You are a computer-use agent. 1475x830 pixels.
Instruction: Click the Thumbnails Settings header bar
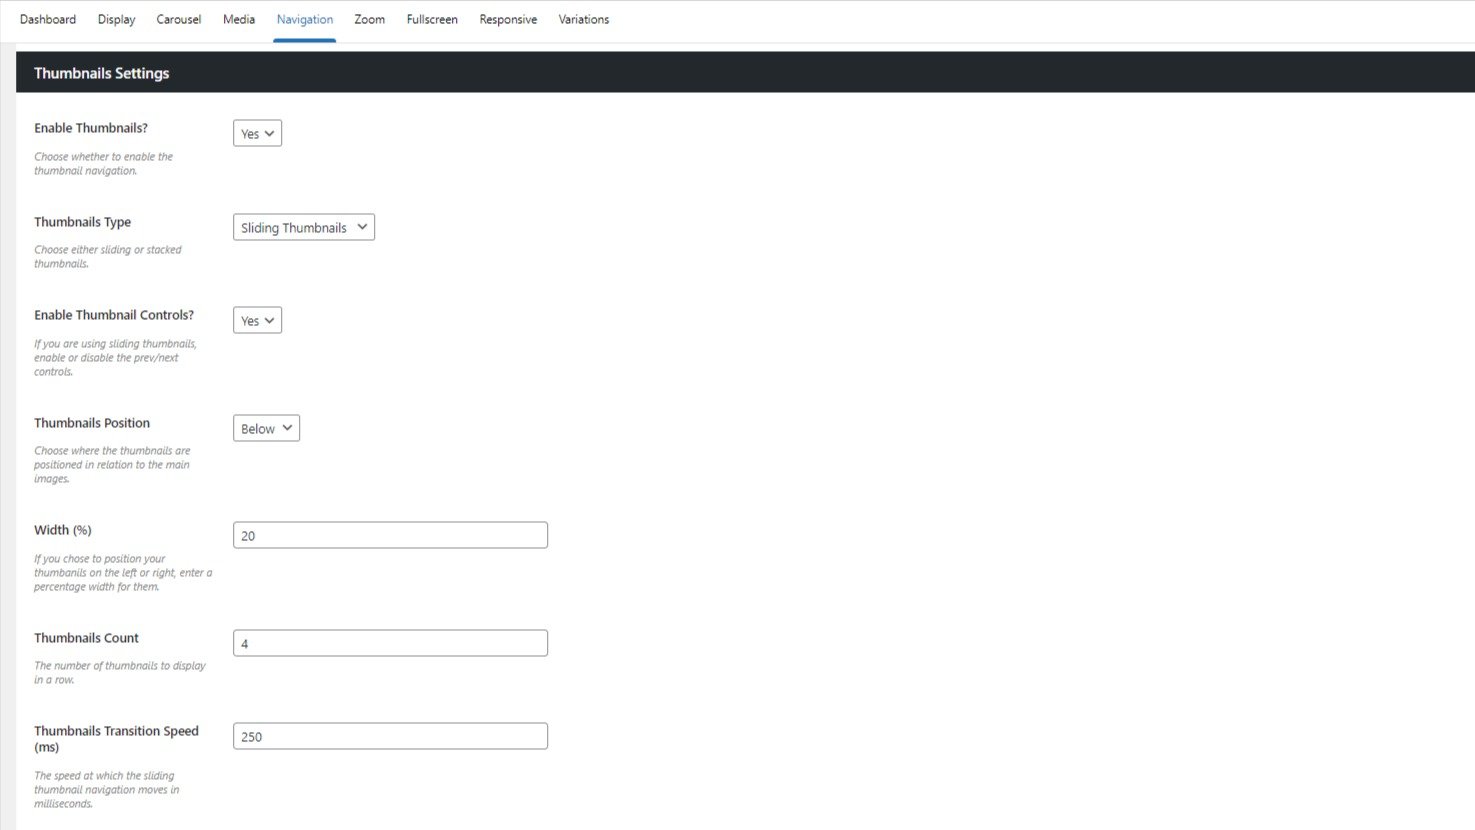tap(101, 72)
